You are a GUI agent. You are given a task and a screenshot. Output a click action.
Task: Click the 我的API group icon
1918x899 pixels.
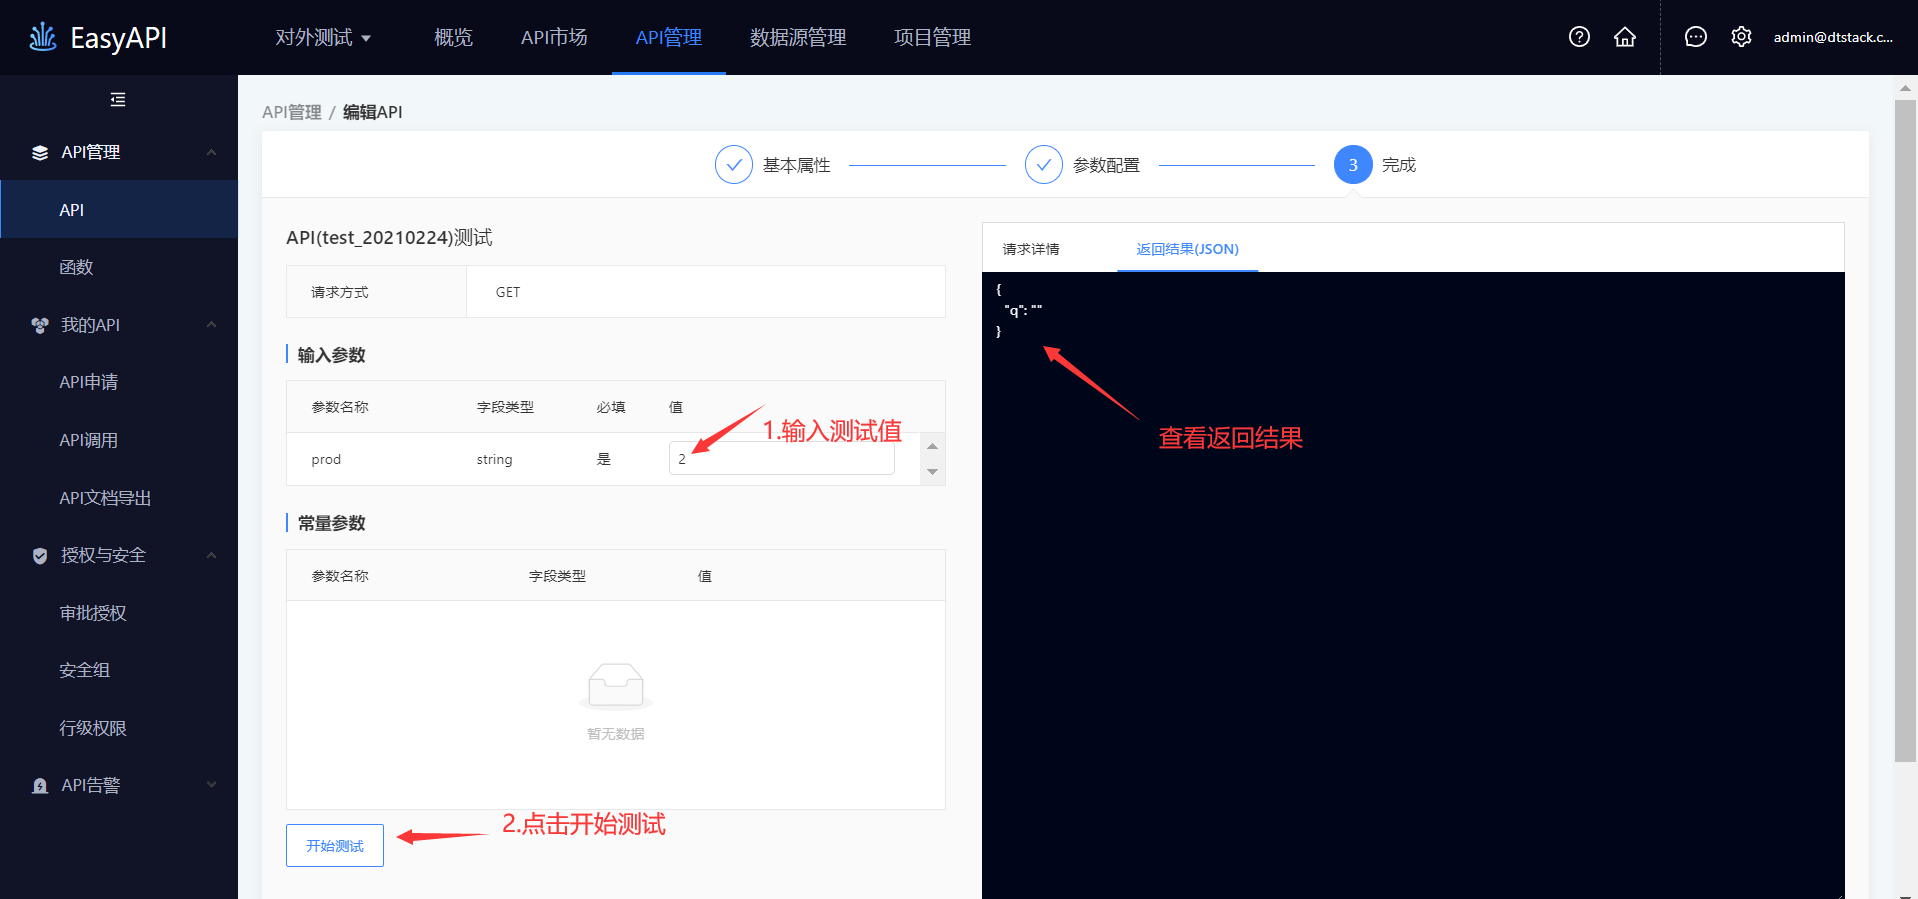pos(40,325)
